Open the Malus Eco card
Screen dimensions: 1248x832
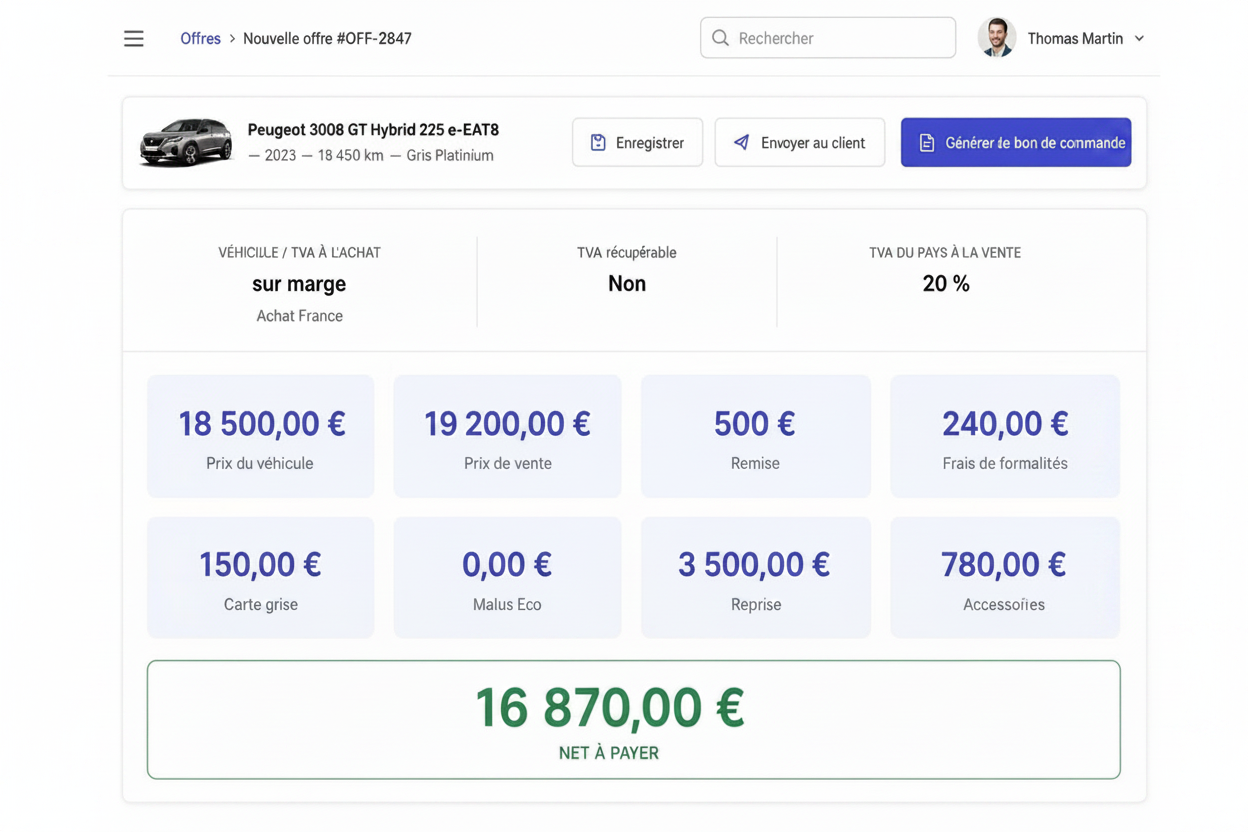click(507, 577)
